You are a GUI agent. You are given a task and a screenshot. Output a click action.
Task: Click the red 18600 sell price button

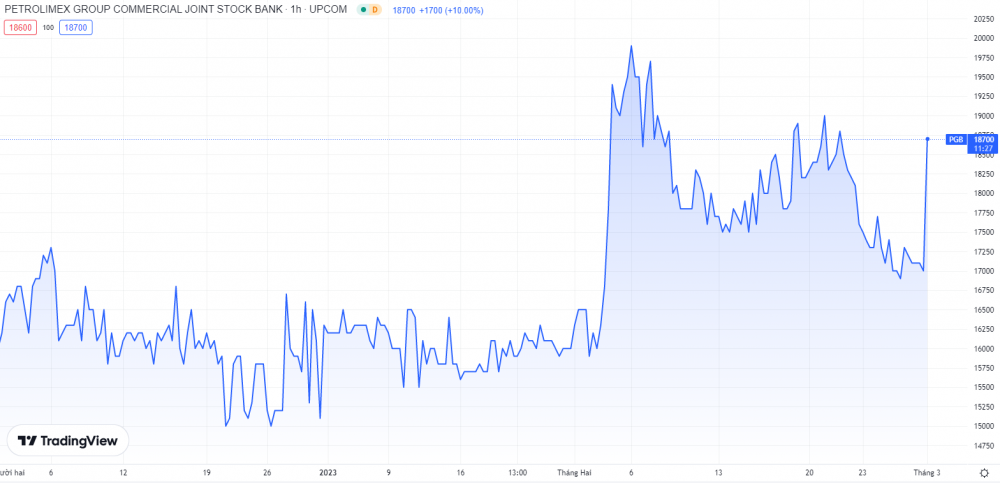(20, 27)
